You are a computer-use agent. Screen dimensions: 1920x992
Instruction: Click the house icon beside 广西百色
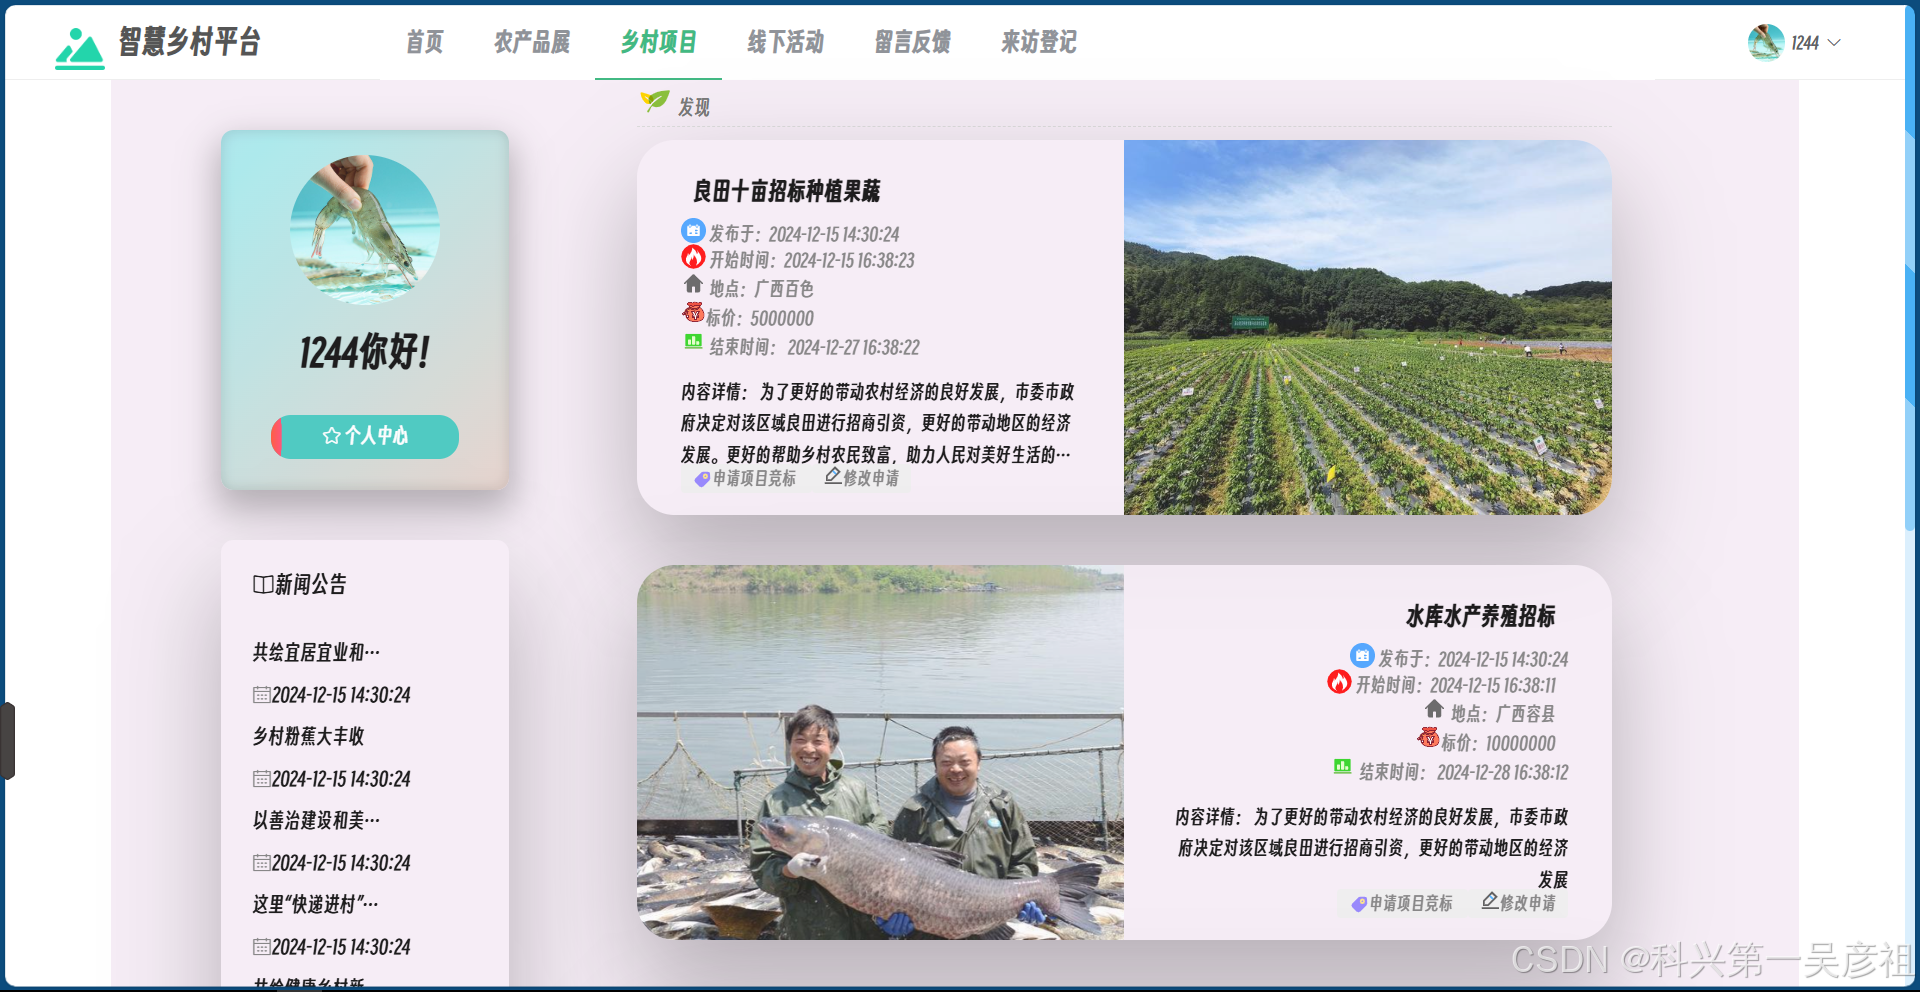[x=693, y=285]
